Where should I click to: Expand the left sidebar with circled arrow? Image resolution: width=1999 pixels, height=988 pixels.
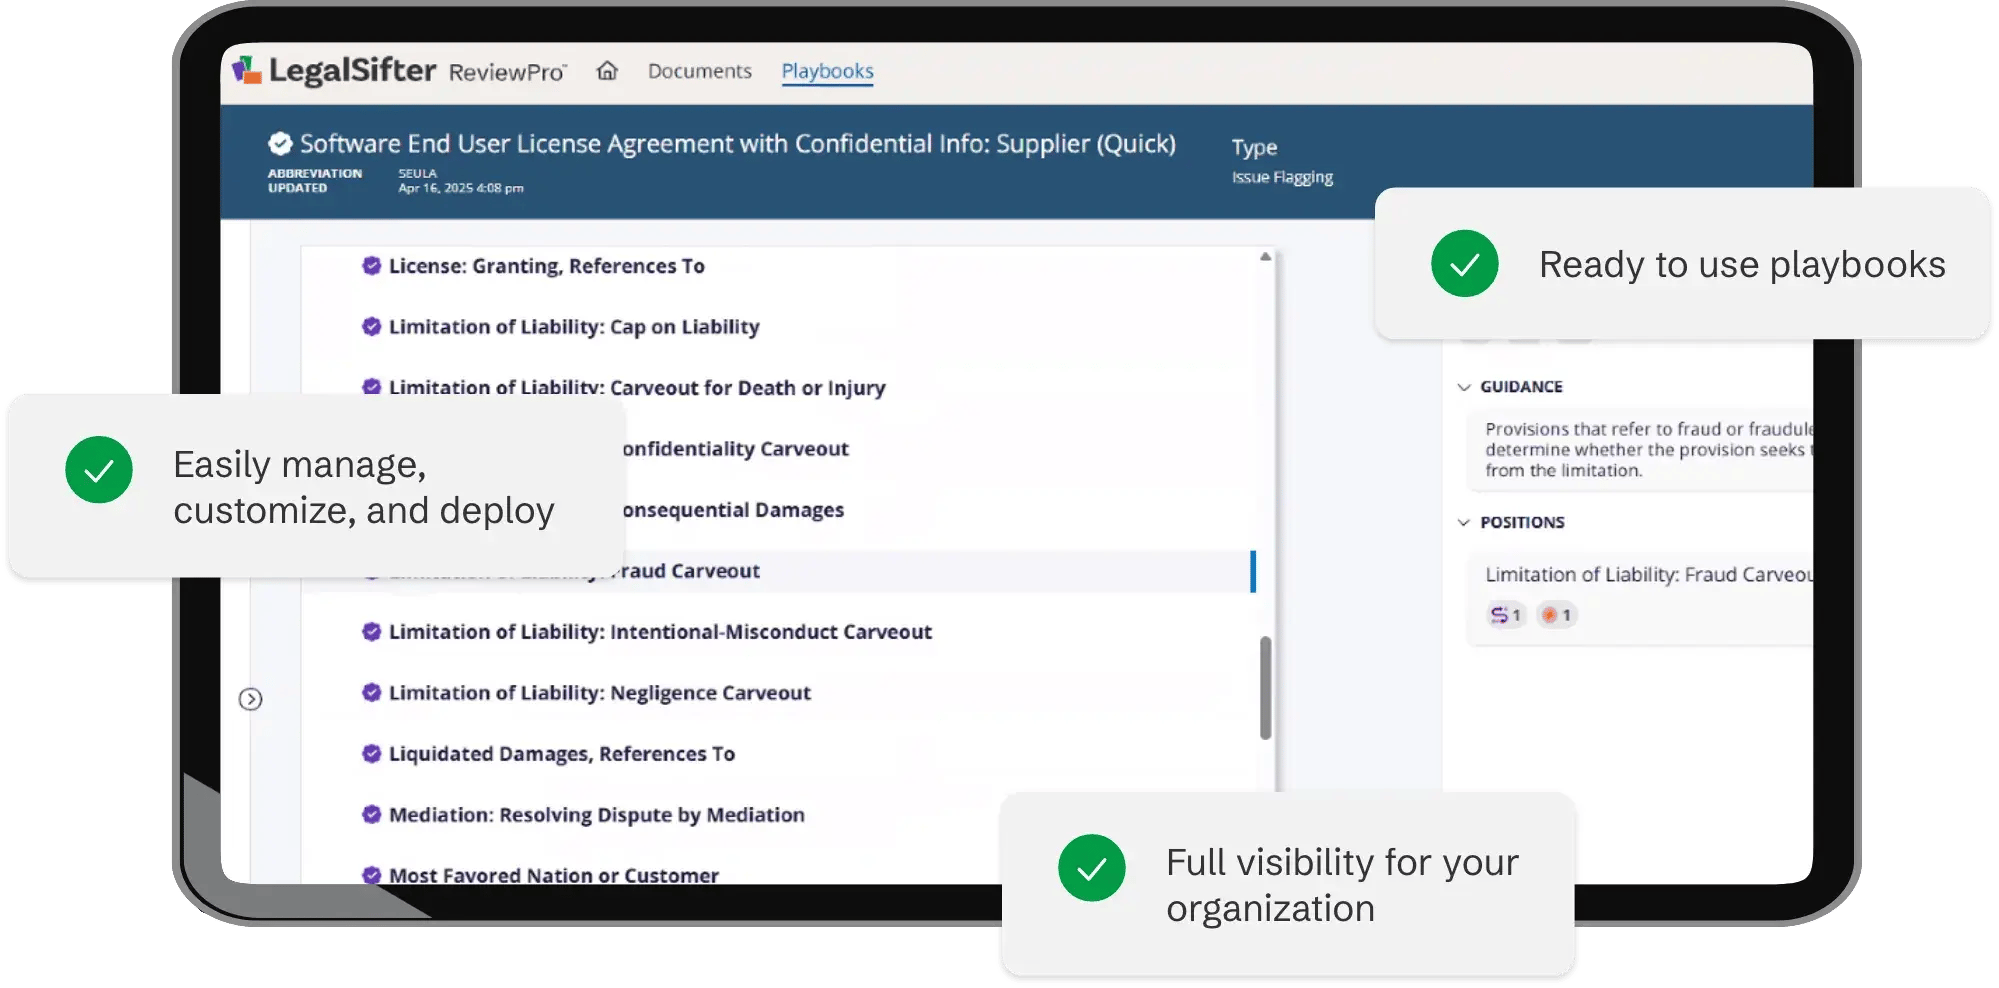(251, 699)
